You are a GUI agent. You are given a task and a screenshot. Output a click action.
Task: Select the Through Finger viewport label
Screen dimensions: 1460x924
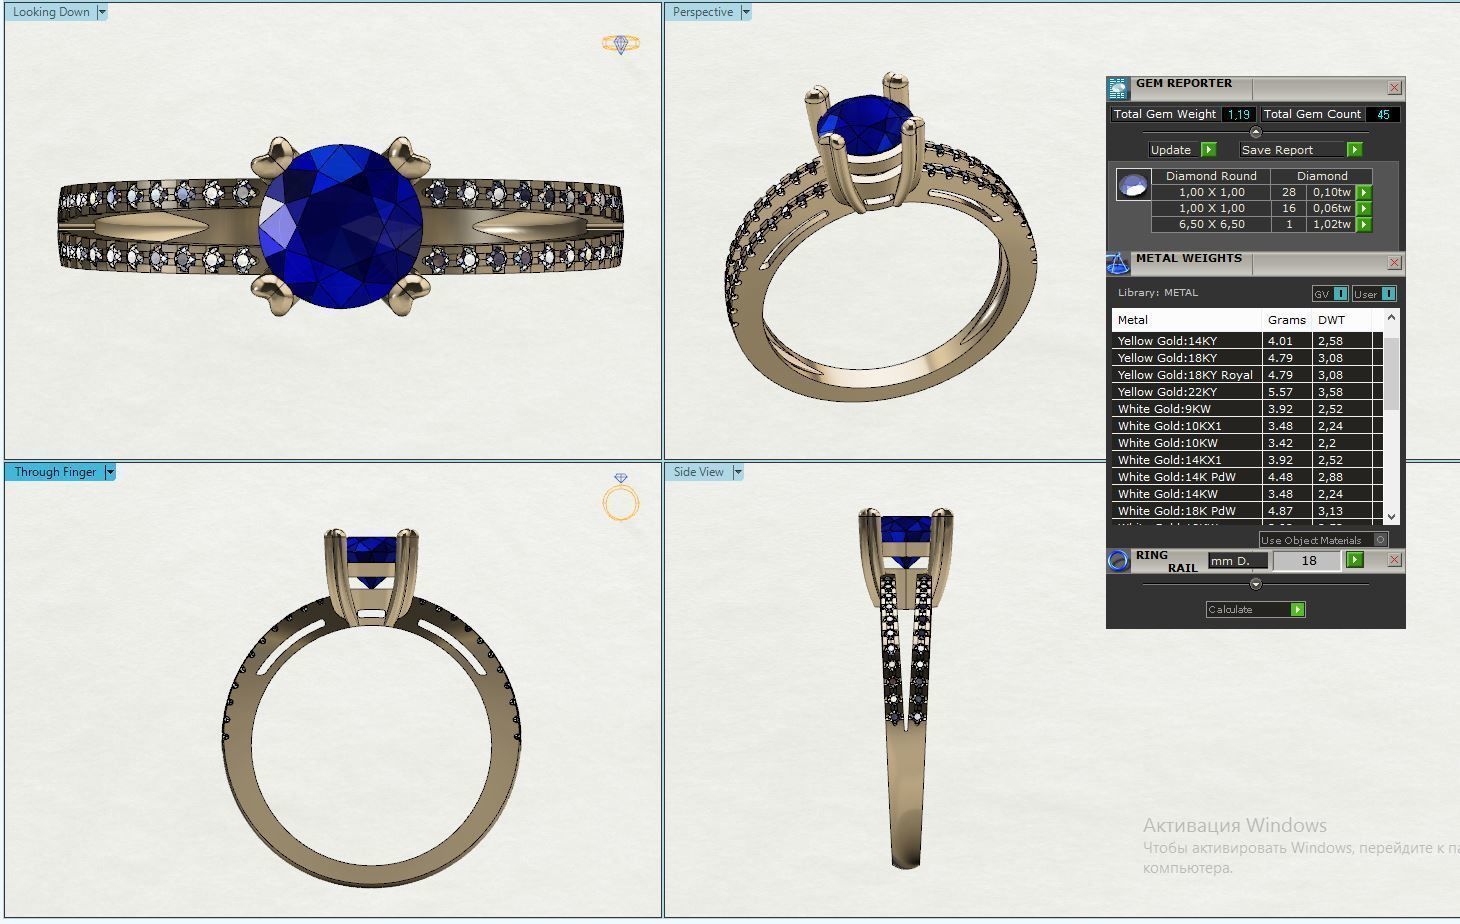tap(55, 472)
